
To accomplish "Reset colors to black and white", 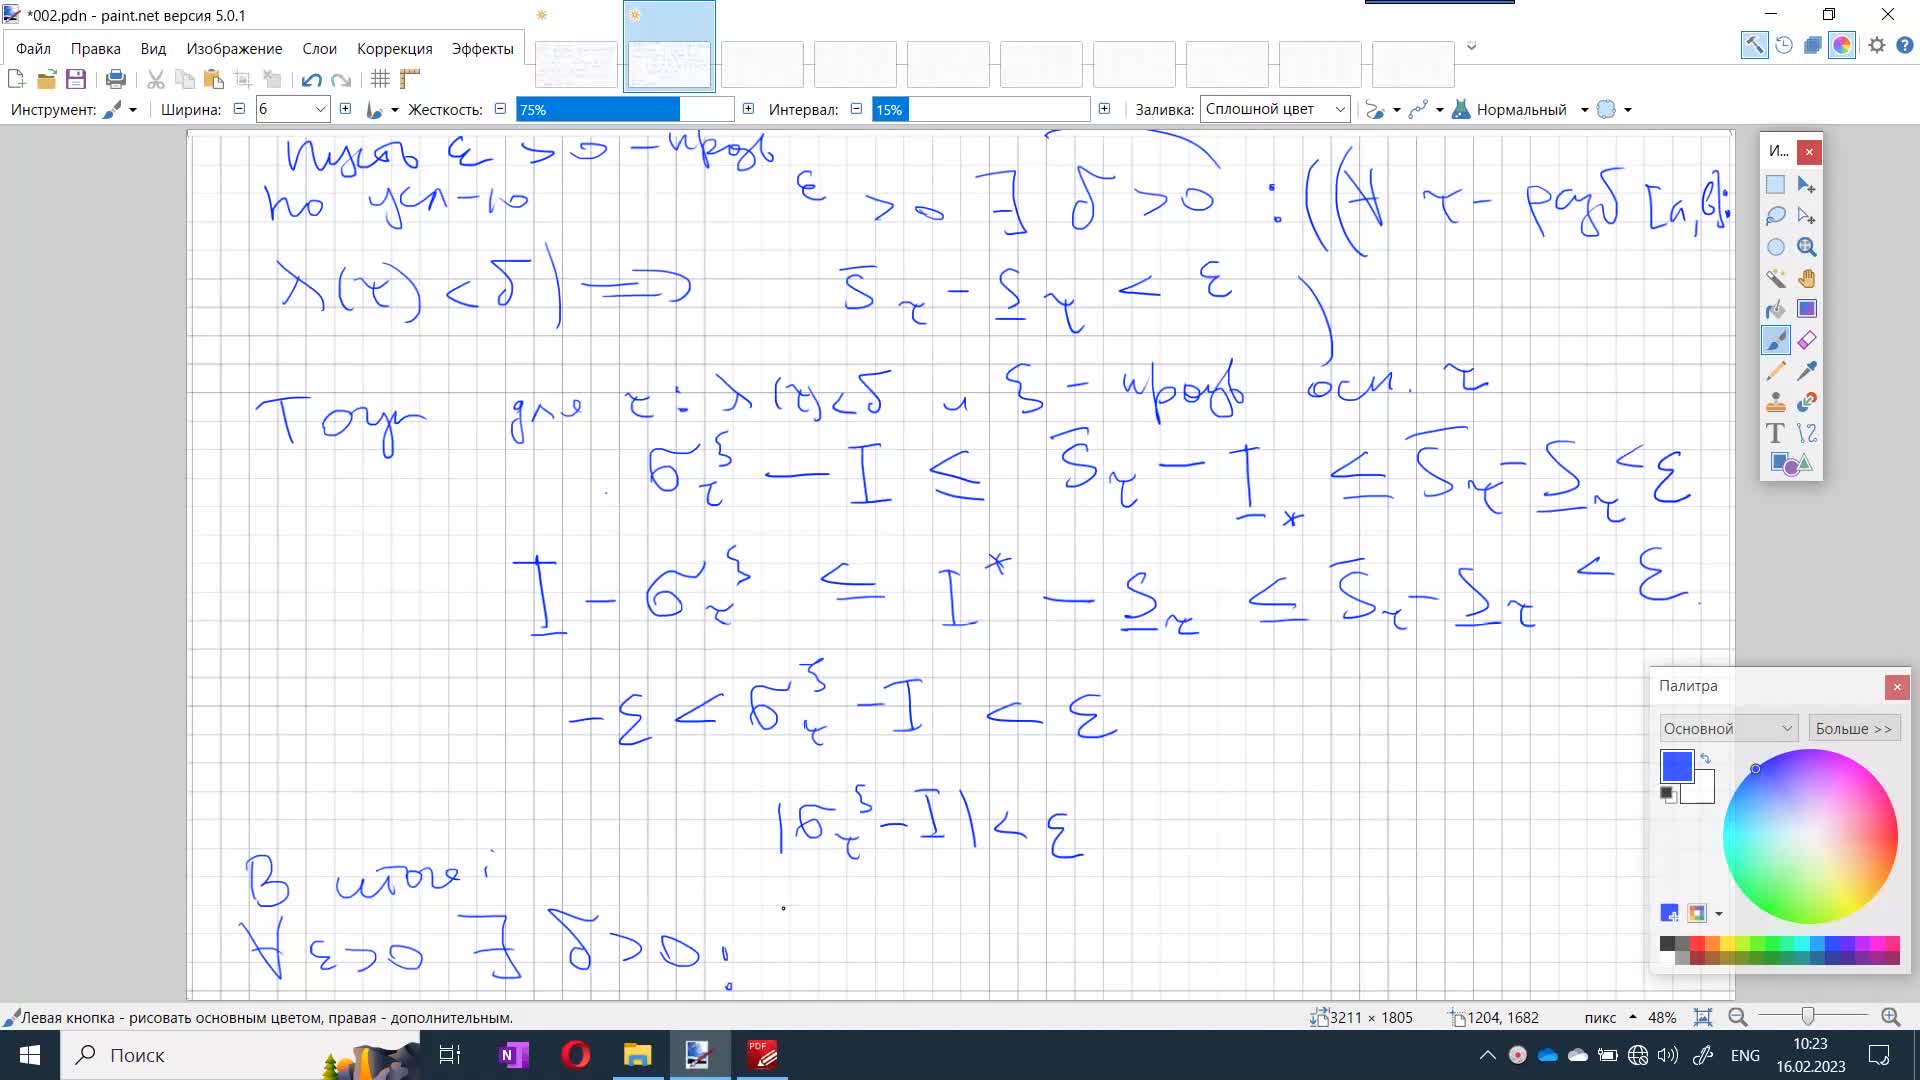I will (1667, 794).
